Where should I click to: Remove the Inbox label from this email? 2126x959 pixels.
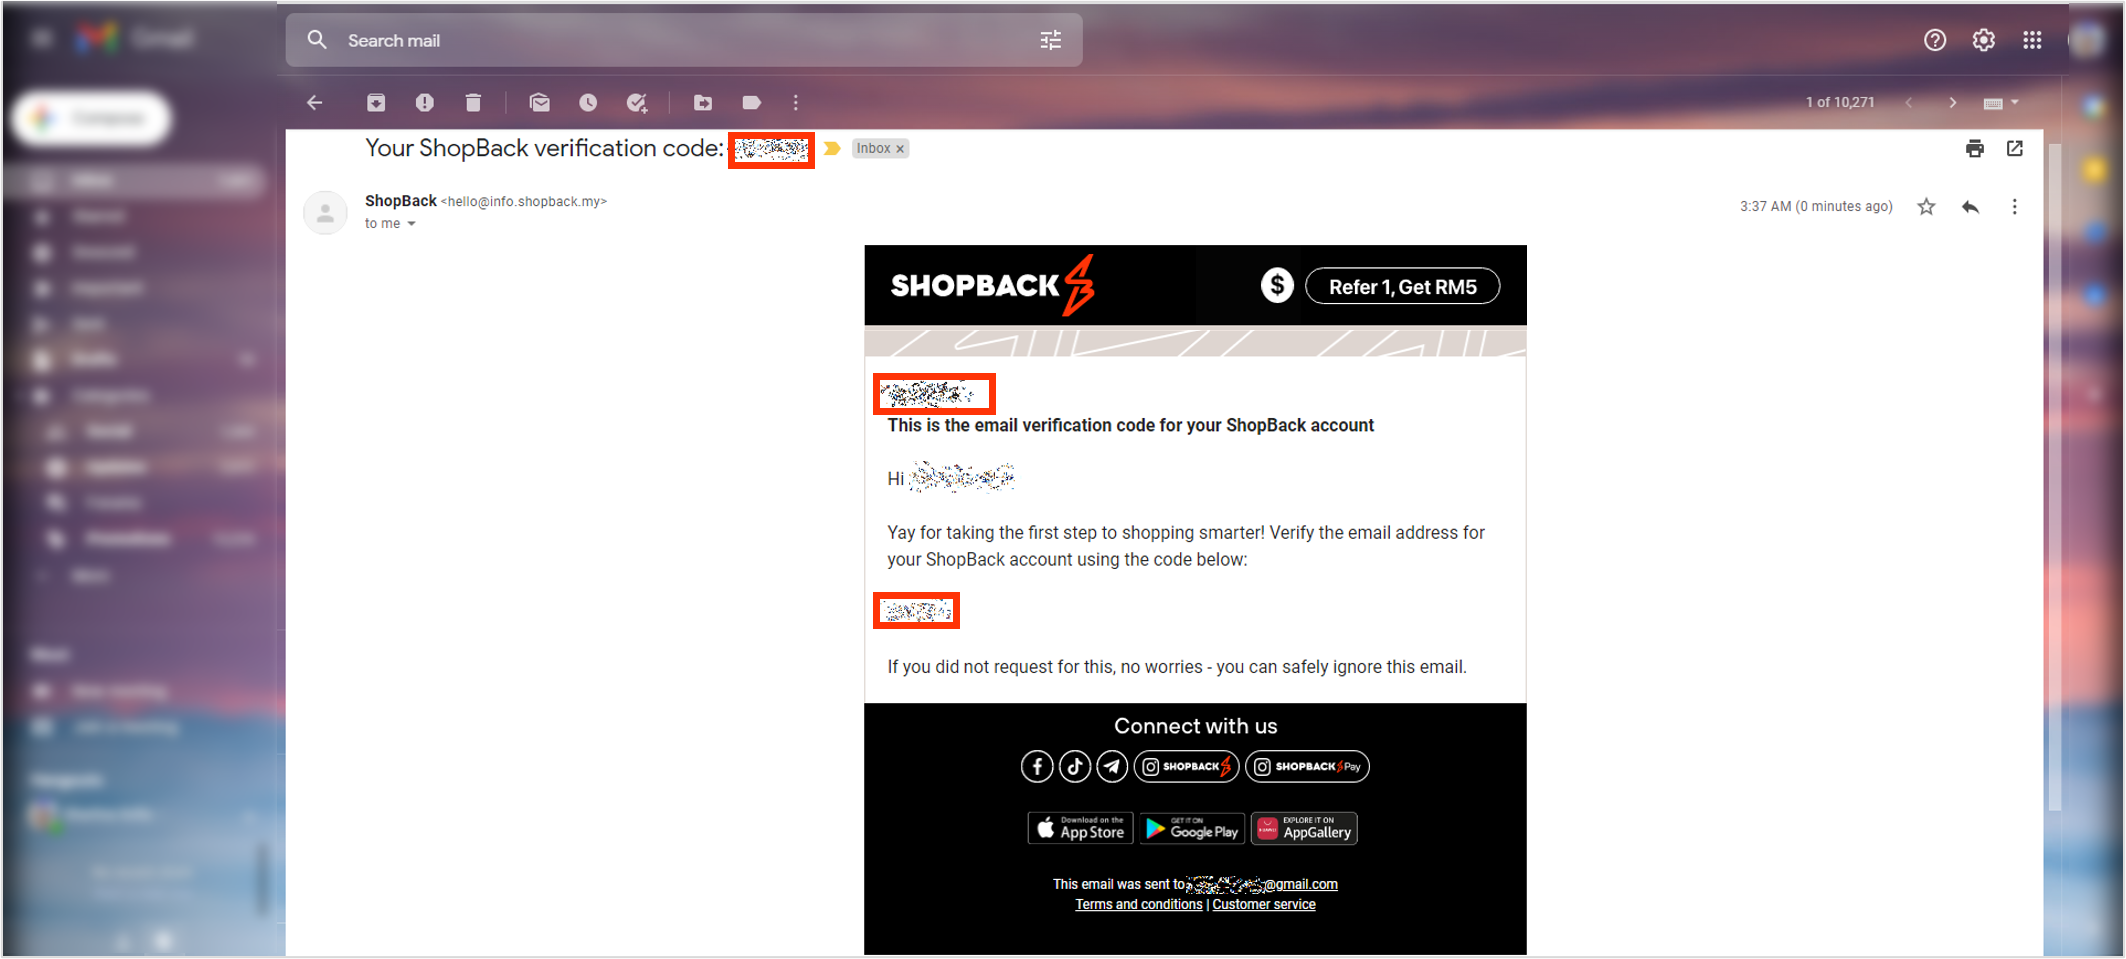(900, 149)
